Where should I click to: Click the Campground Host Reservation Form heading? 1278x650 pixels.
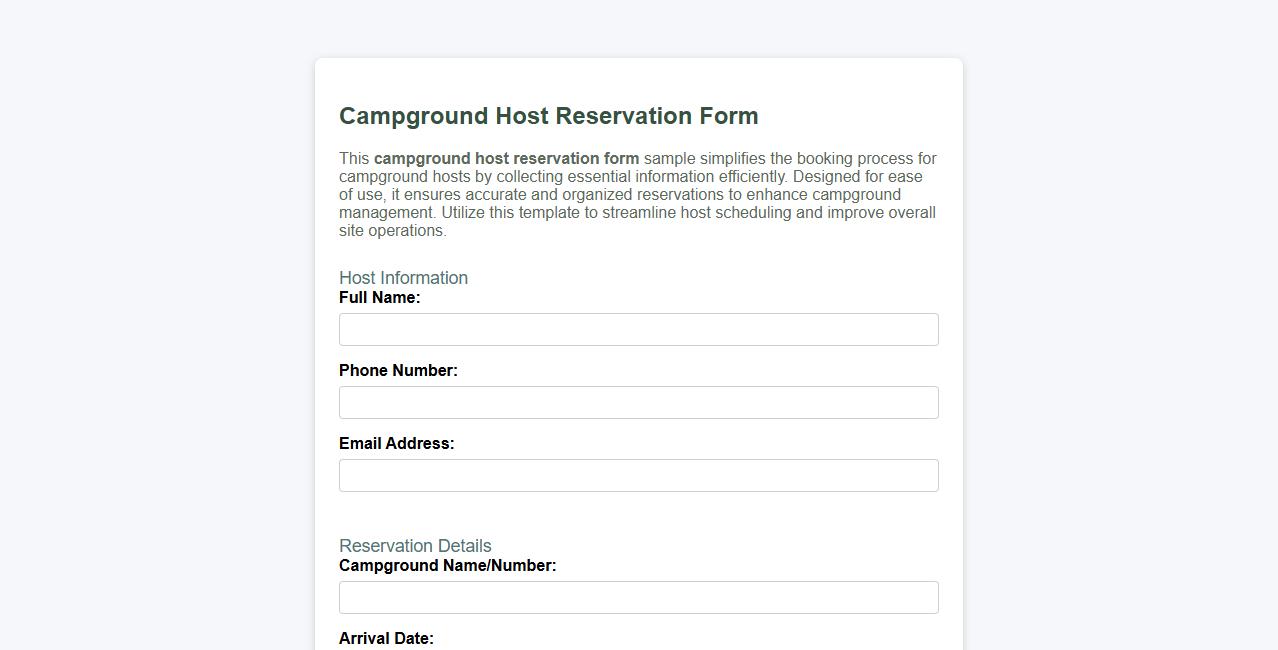tap(548, 116)
